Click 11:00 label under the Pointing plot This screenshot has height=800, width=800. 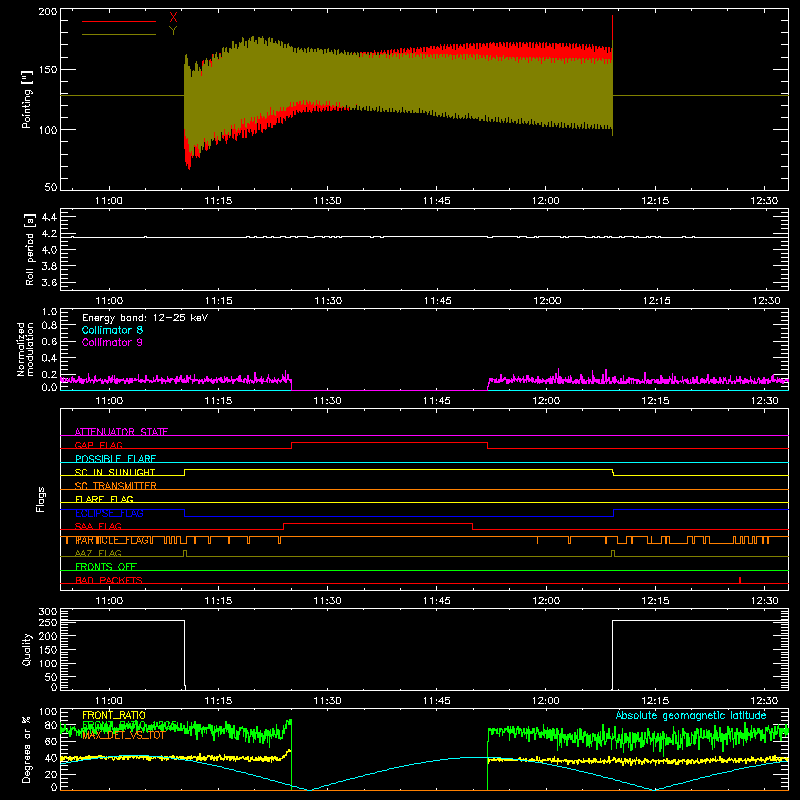point(109,201)
